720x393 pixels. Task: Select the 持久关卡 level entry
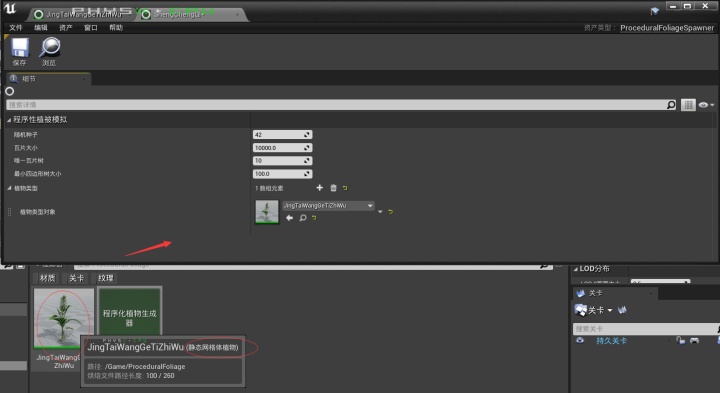[x=611, y=341]
